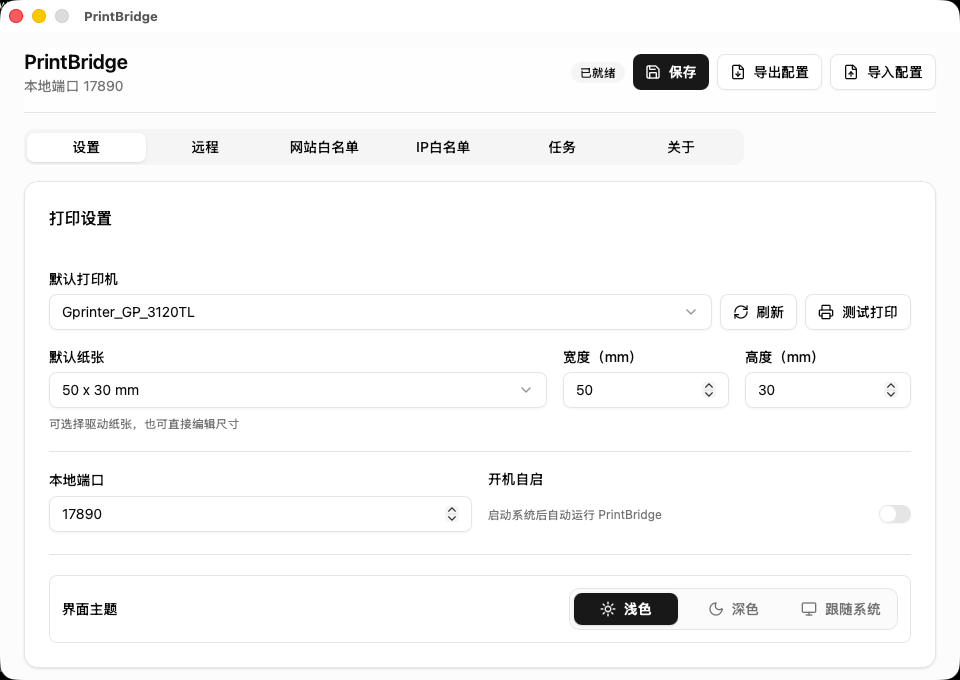
Task: Click the 界面主题 label
Action: click(x=89, y=610)
